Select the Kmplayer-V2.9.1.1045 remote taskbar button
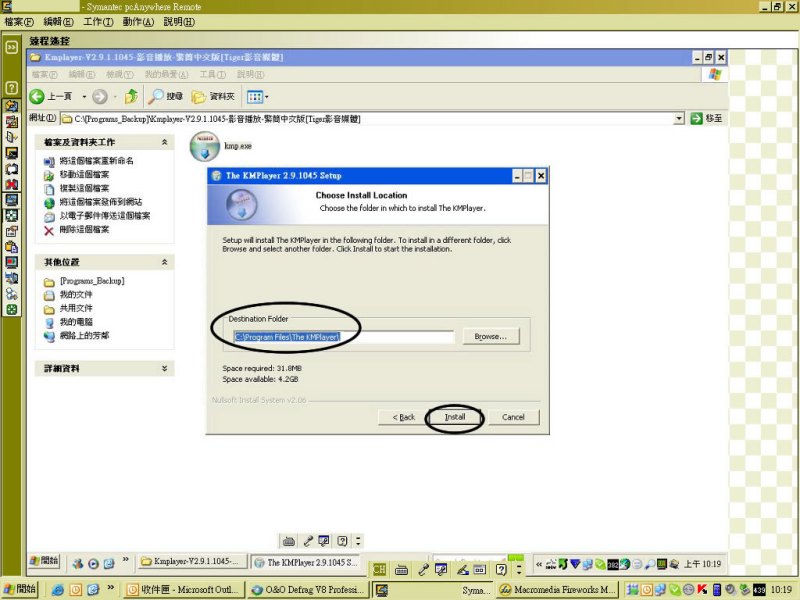The height and width of the screenshot is (600, 800). coord(193,562)
